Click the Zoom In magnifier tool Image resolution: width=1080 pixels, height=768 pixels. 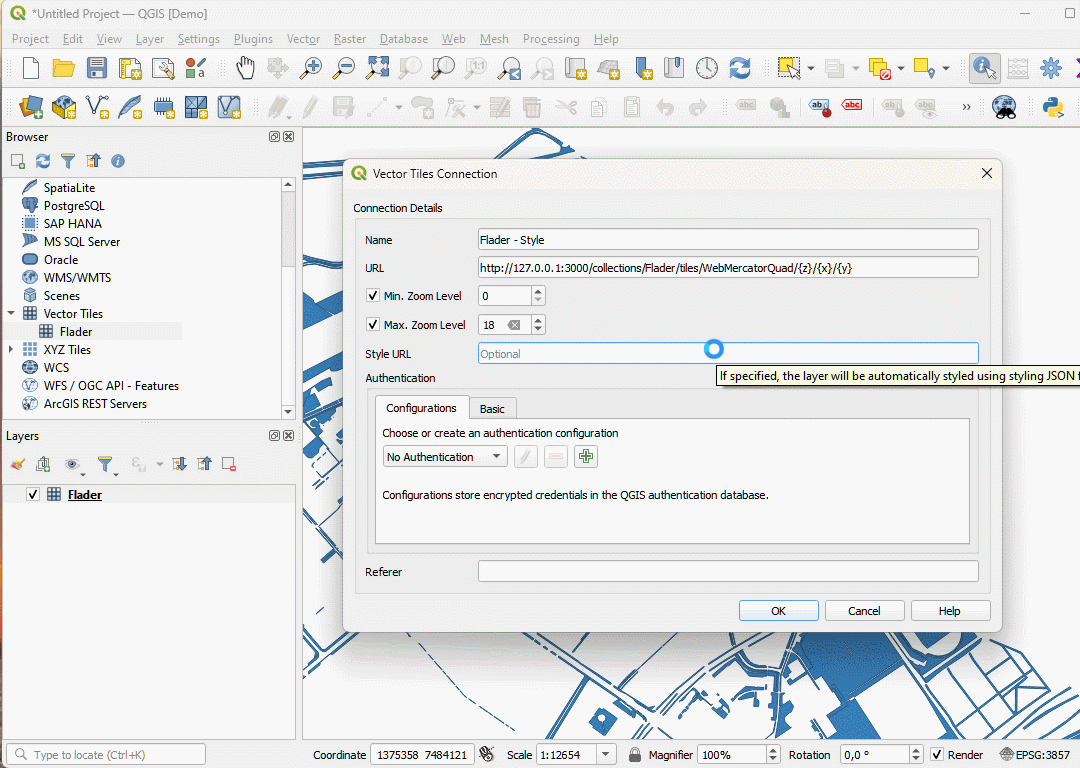pyautogui.click(x=311, y=68)
